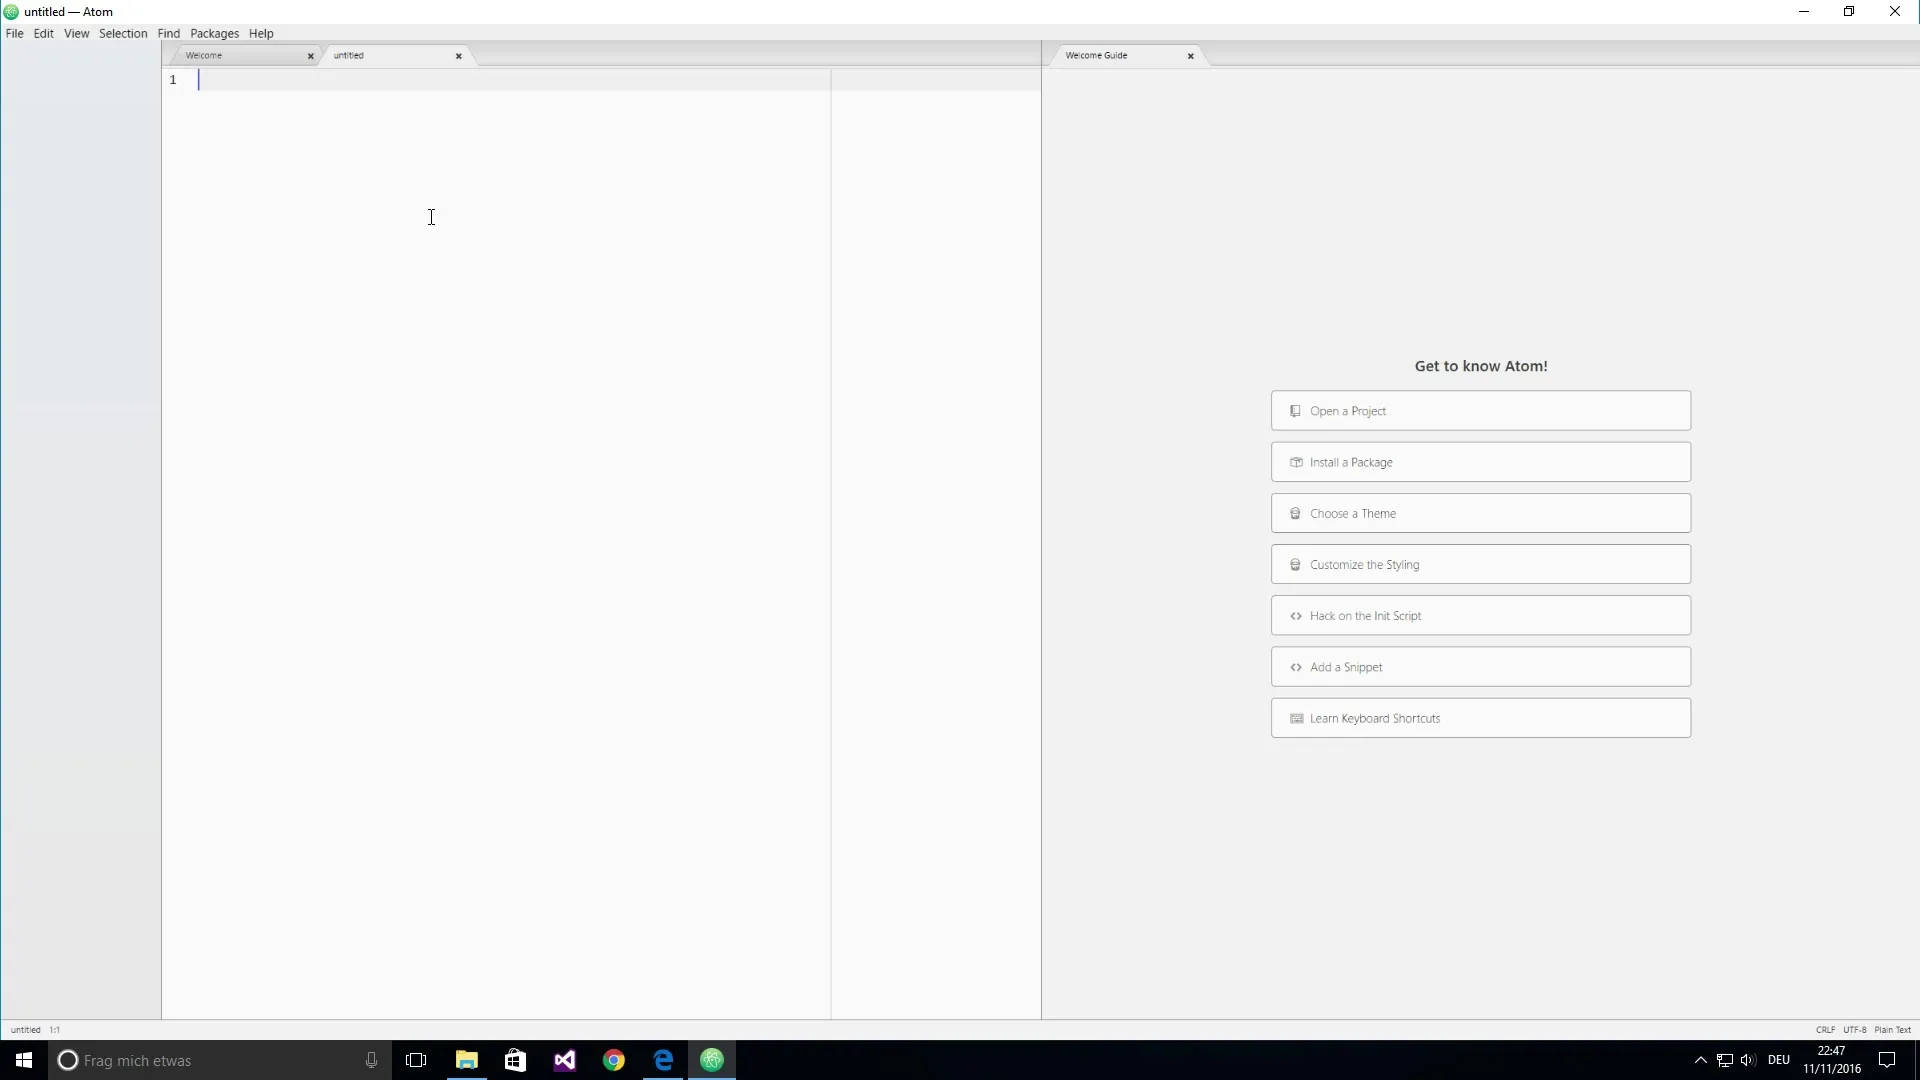The width and height of the screenshot is (1920, 1080).
Task: Click the paintcan icon beside Choose a Theme
Action: [x=1295, y=513]
